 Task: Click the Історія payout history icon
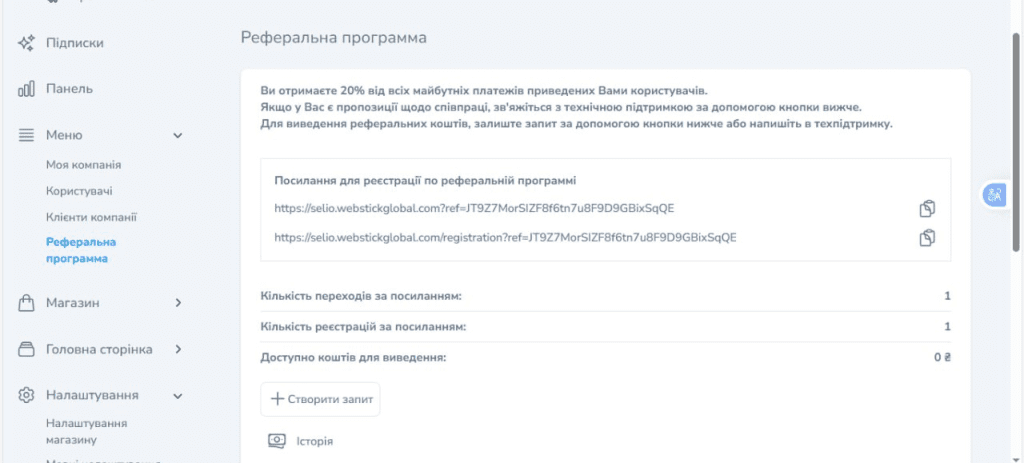coord(277,441)
